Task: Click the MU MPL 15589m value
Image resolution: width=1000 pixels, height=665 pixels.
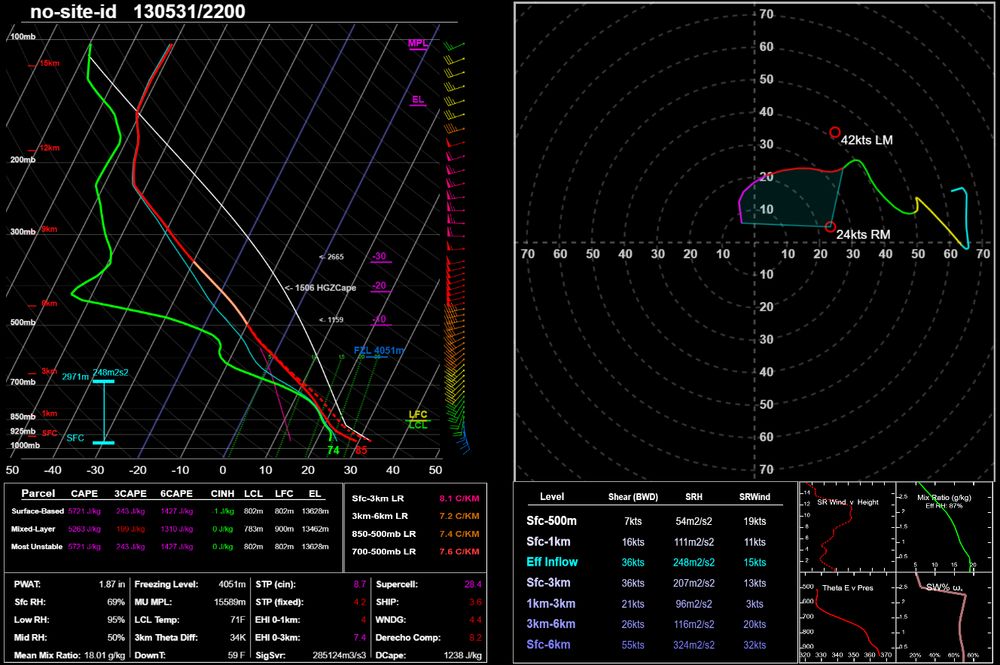Action: (230, 602)
